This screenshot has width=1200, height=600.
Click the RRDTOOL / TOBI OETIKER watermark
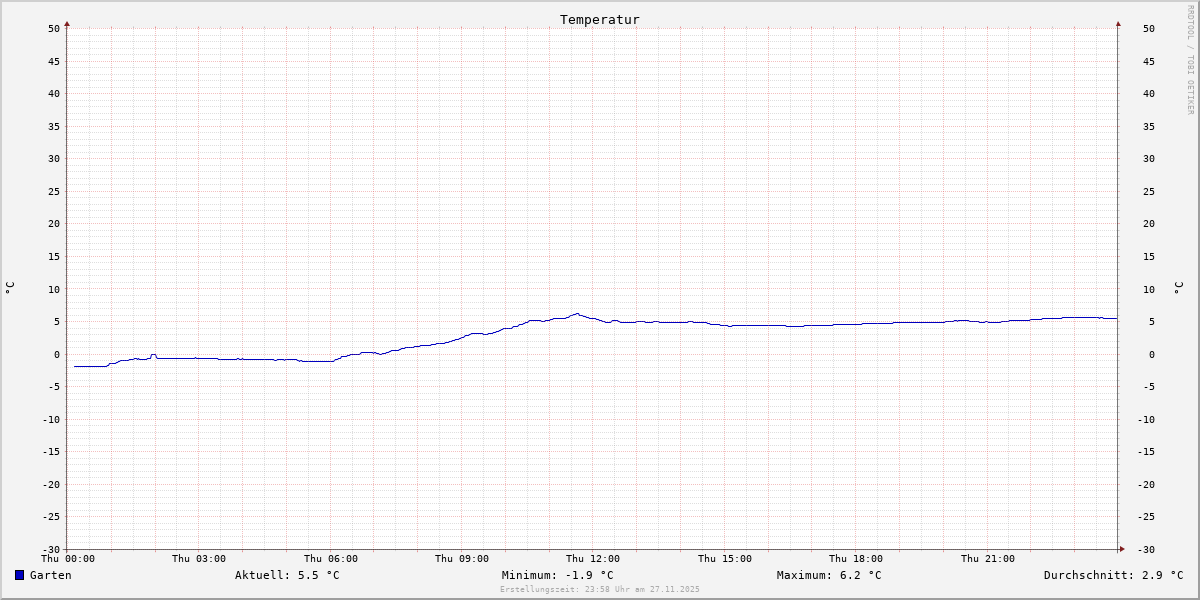point(1190,60)
